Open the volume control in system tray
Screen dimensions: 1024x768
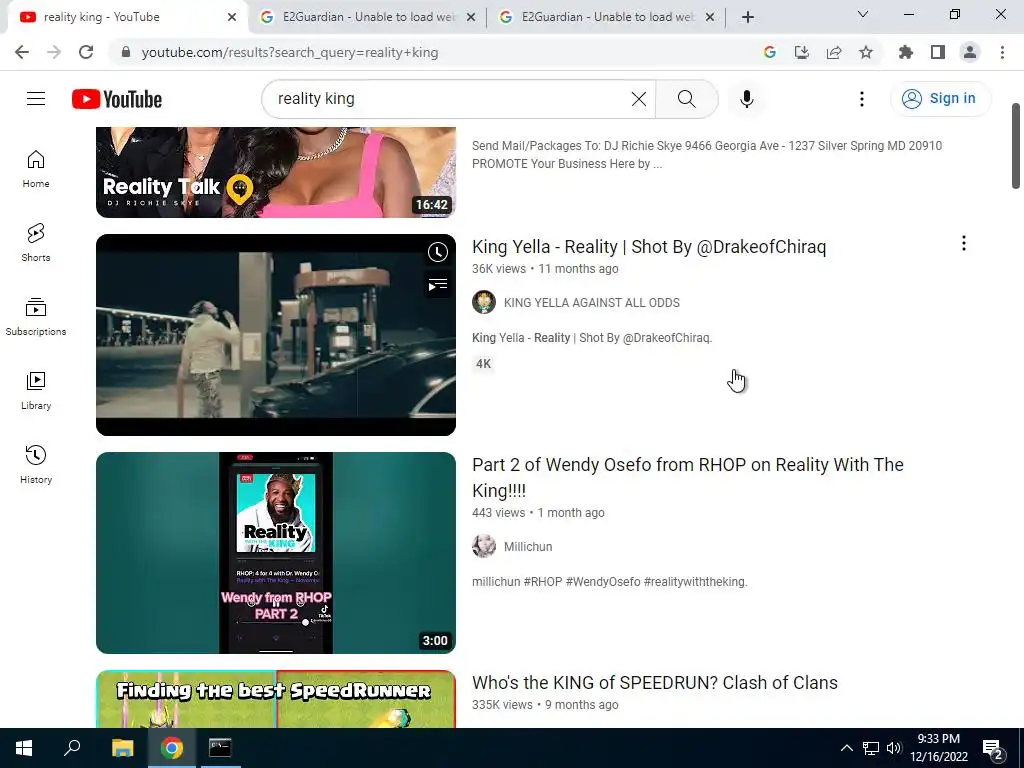894,748
